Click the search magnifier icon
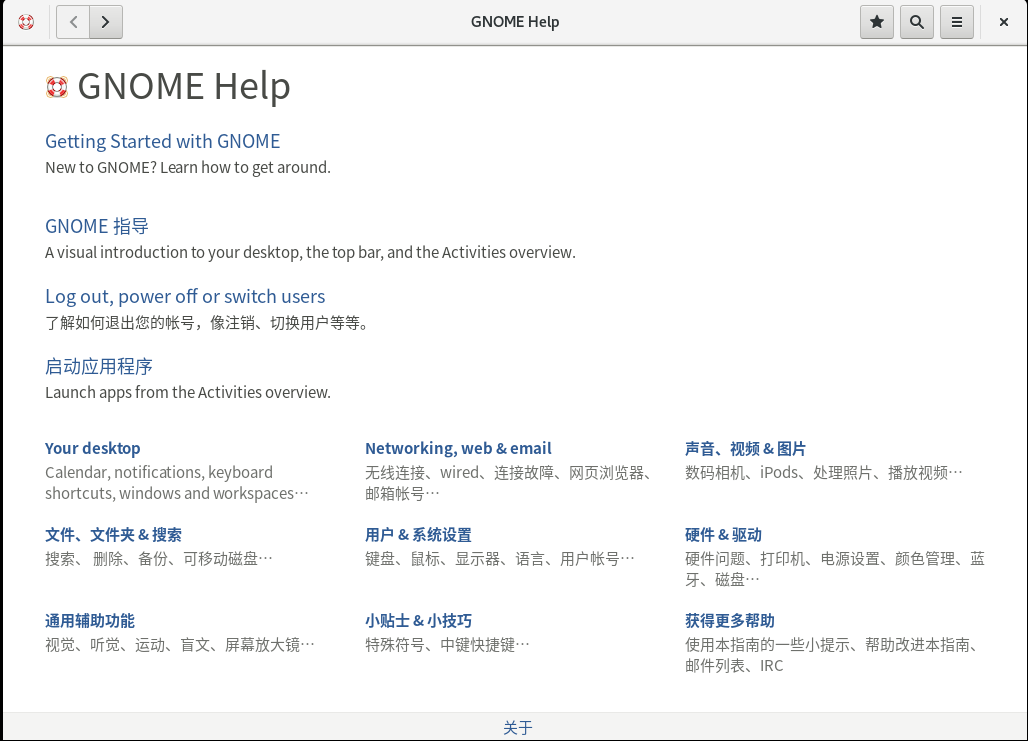 tap(917, 22)
